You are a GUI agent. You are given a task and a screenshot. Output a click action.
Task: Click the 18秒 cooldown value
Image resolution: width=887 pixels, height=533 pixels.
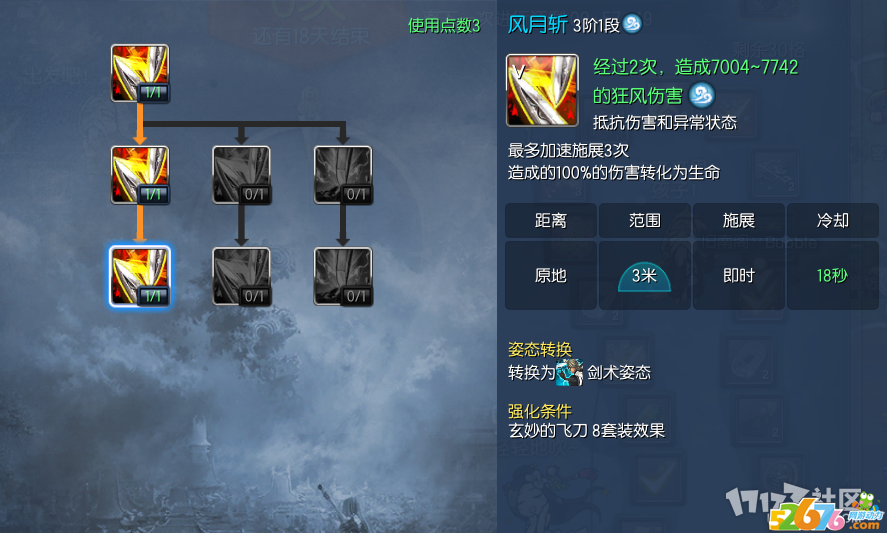[x=832, y=276]
